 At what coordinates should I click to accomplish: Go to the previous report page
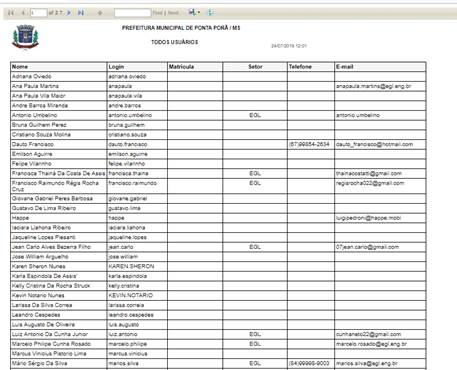pos(23,13)
